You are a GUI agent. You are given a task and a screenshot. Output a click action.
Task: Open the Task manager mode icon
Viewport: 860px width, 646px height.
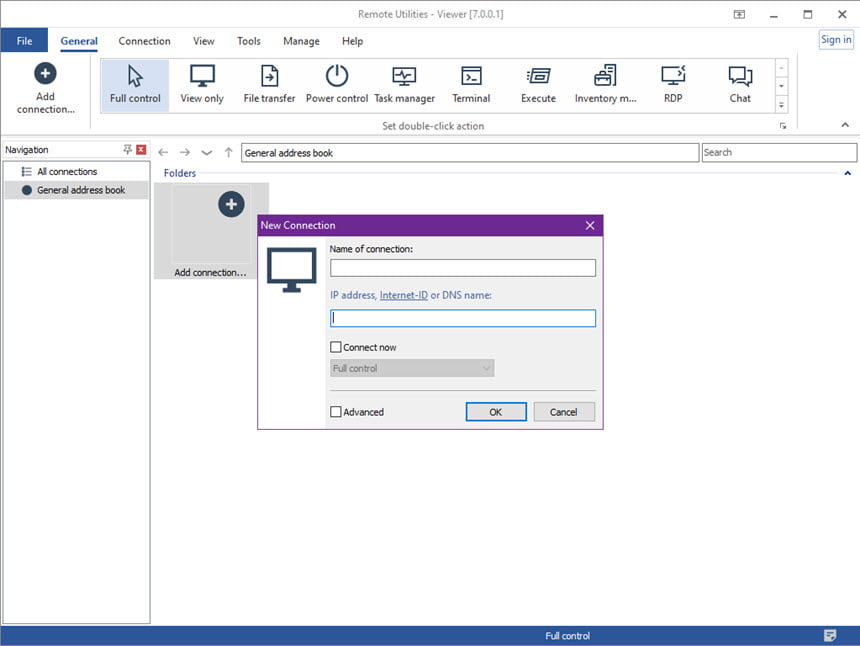(x=404, y=76)
